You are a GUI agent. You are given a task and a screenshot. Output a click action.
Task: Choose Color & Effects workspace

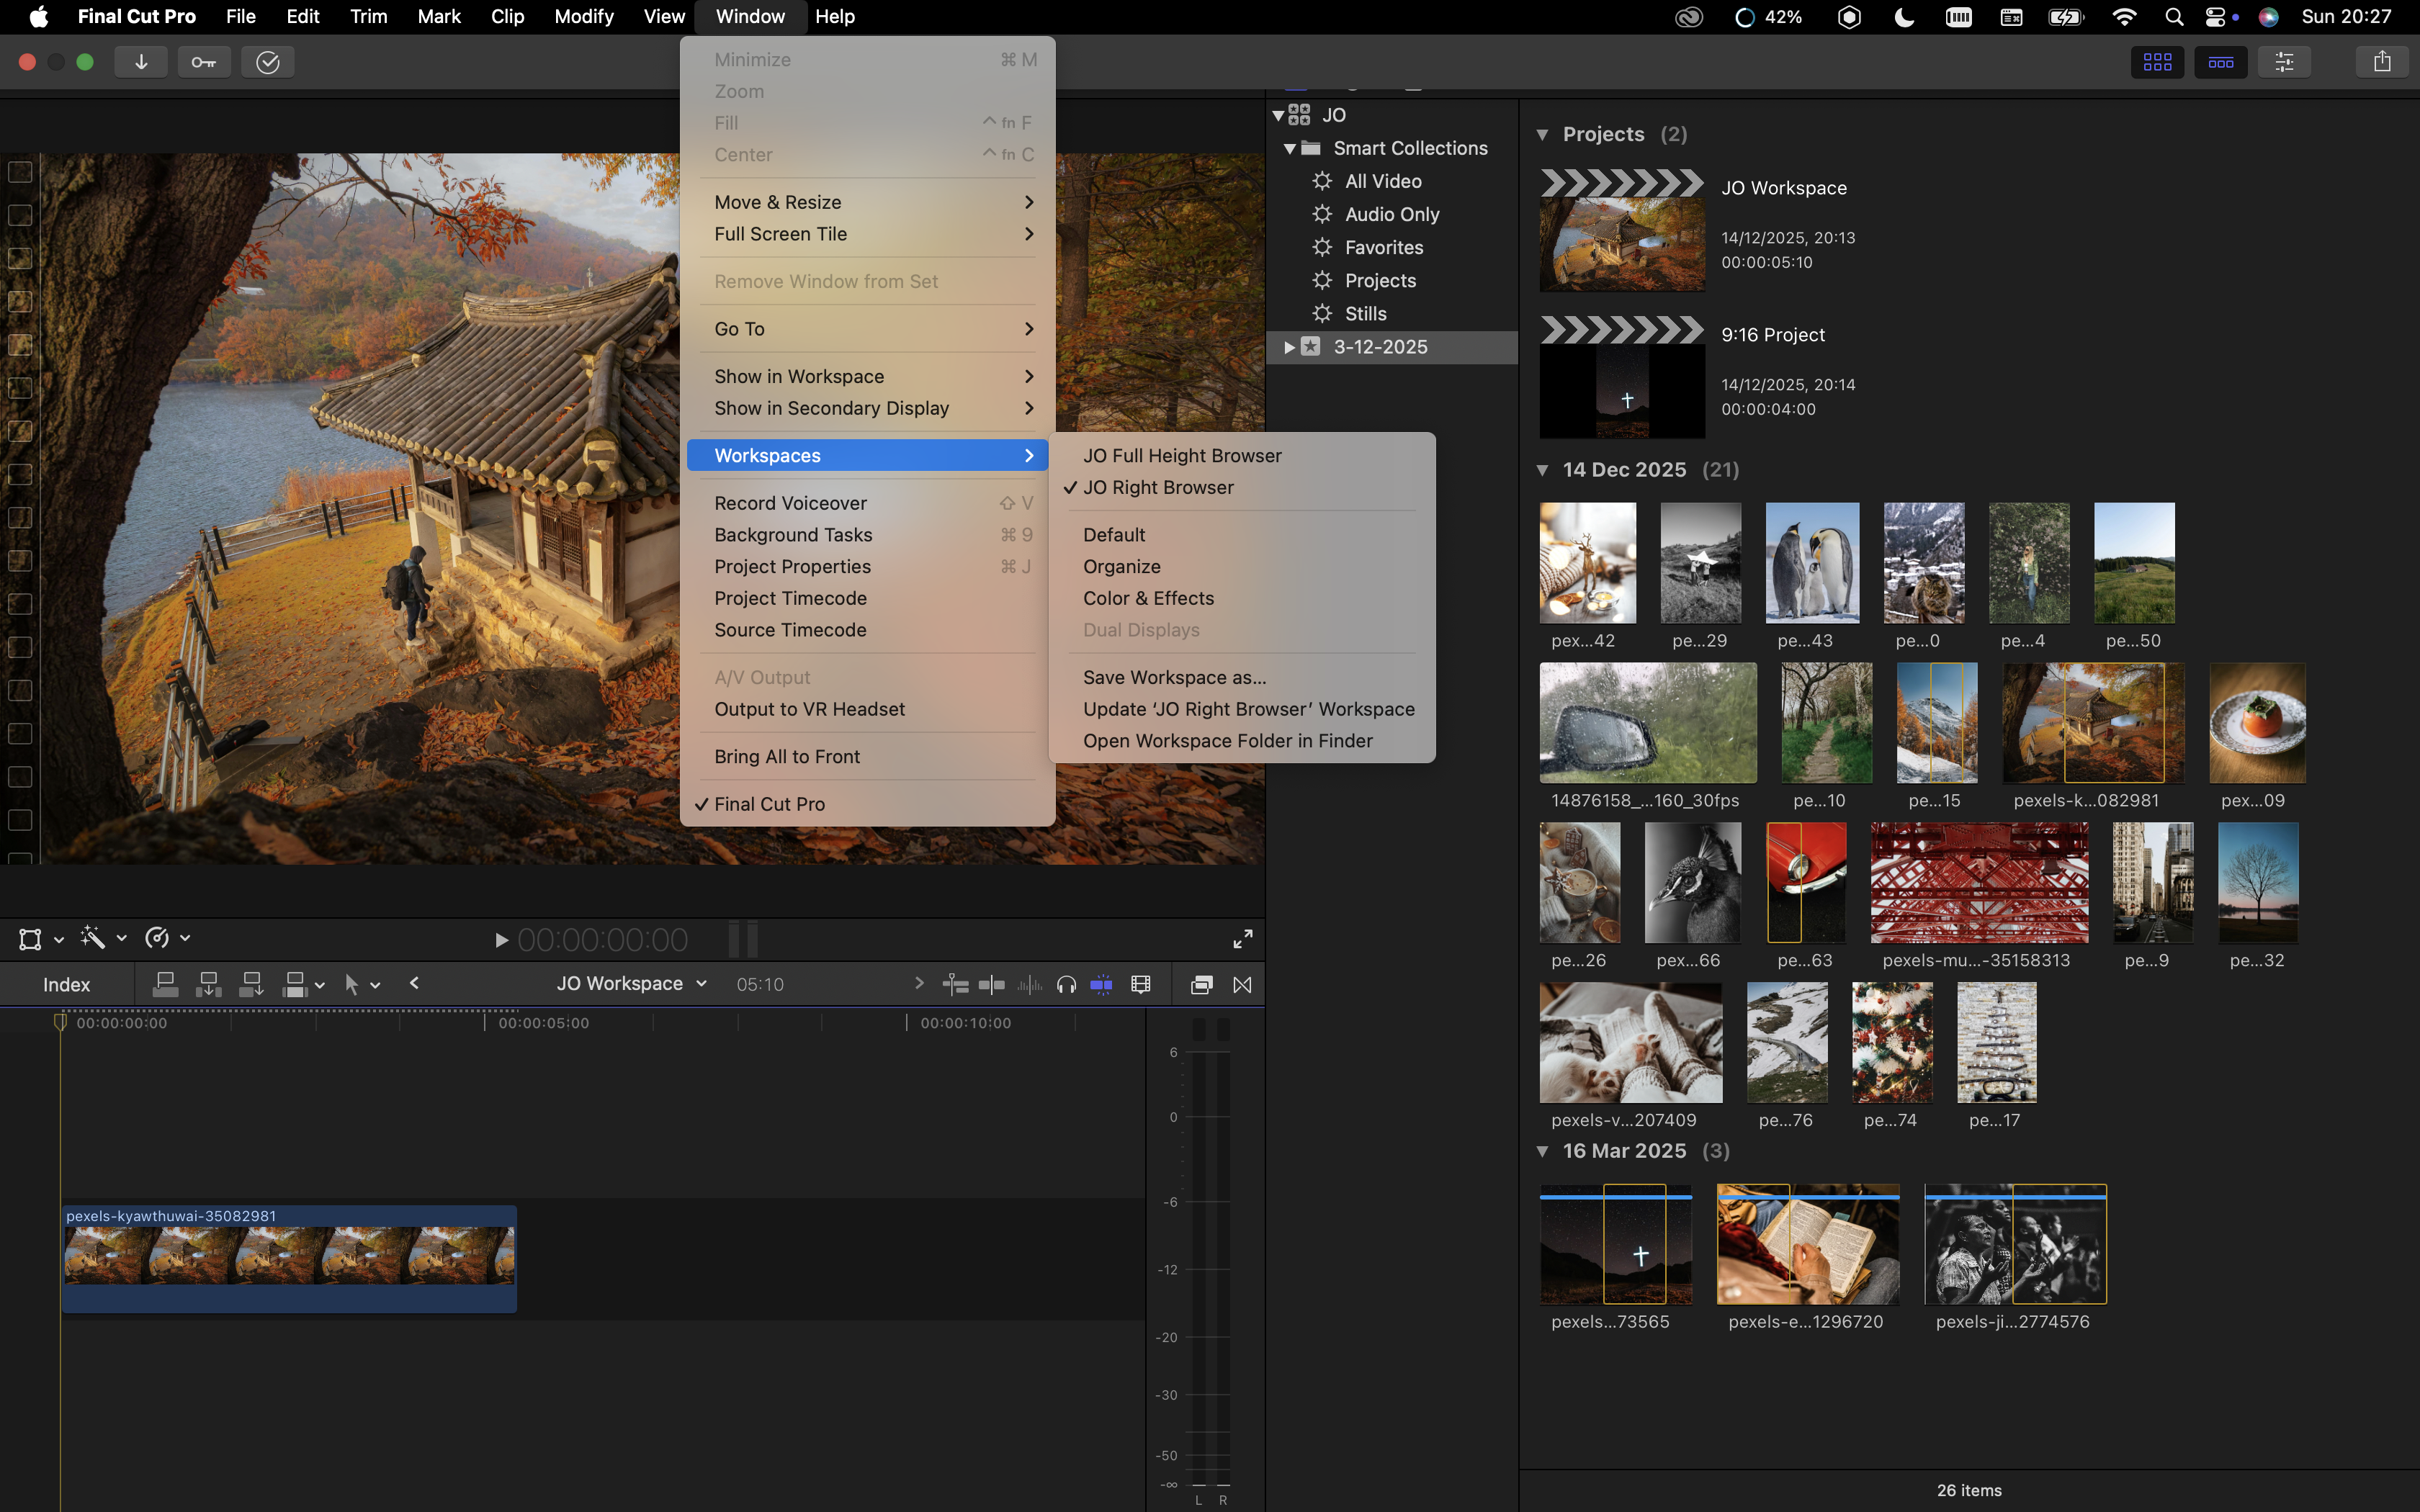(1148, 598)
